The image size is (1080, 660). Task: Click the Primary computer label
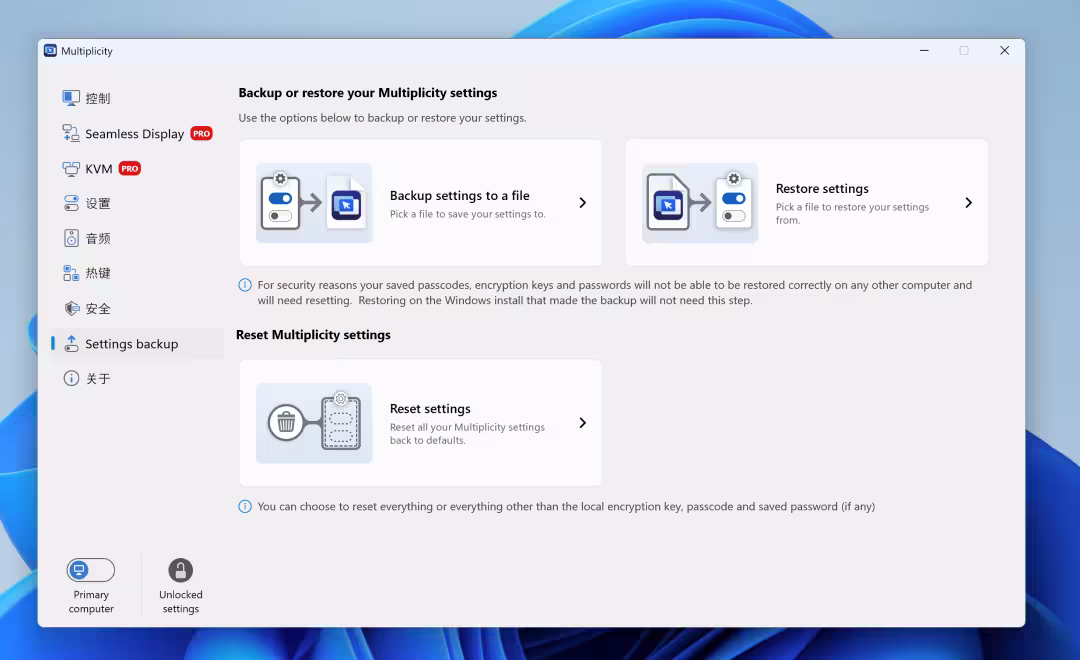(91, 601)
